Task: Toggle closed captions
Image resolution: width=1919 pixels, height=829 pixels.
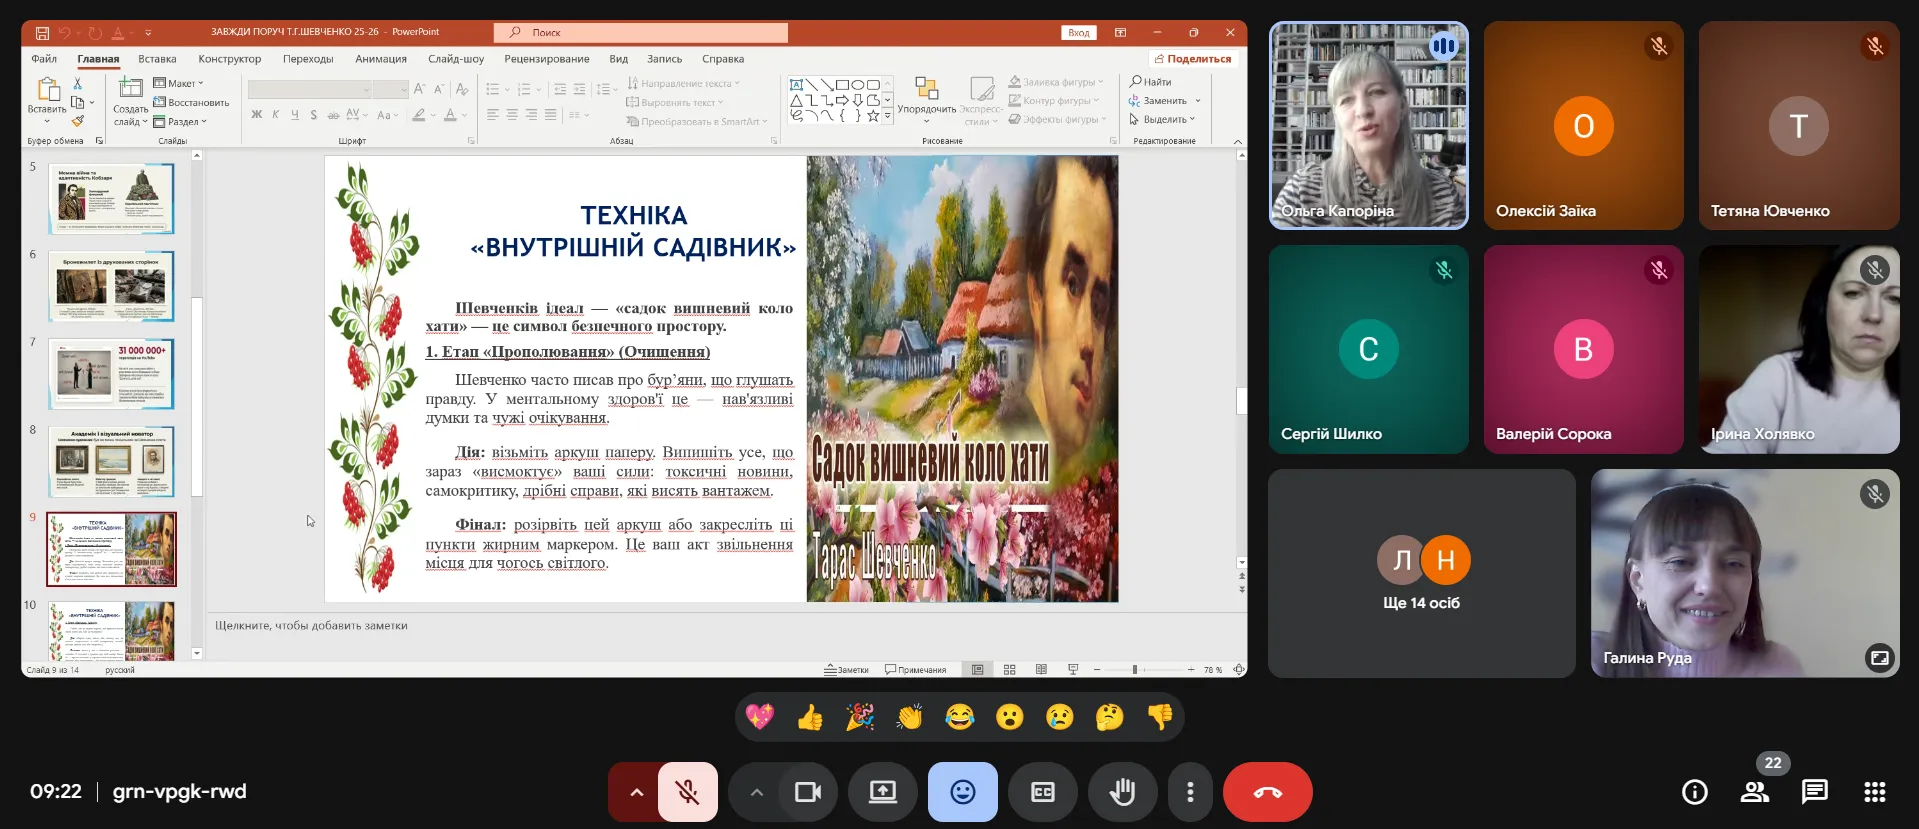Action: click(1042, 792)
